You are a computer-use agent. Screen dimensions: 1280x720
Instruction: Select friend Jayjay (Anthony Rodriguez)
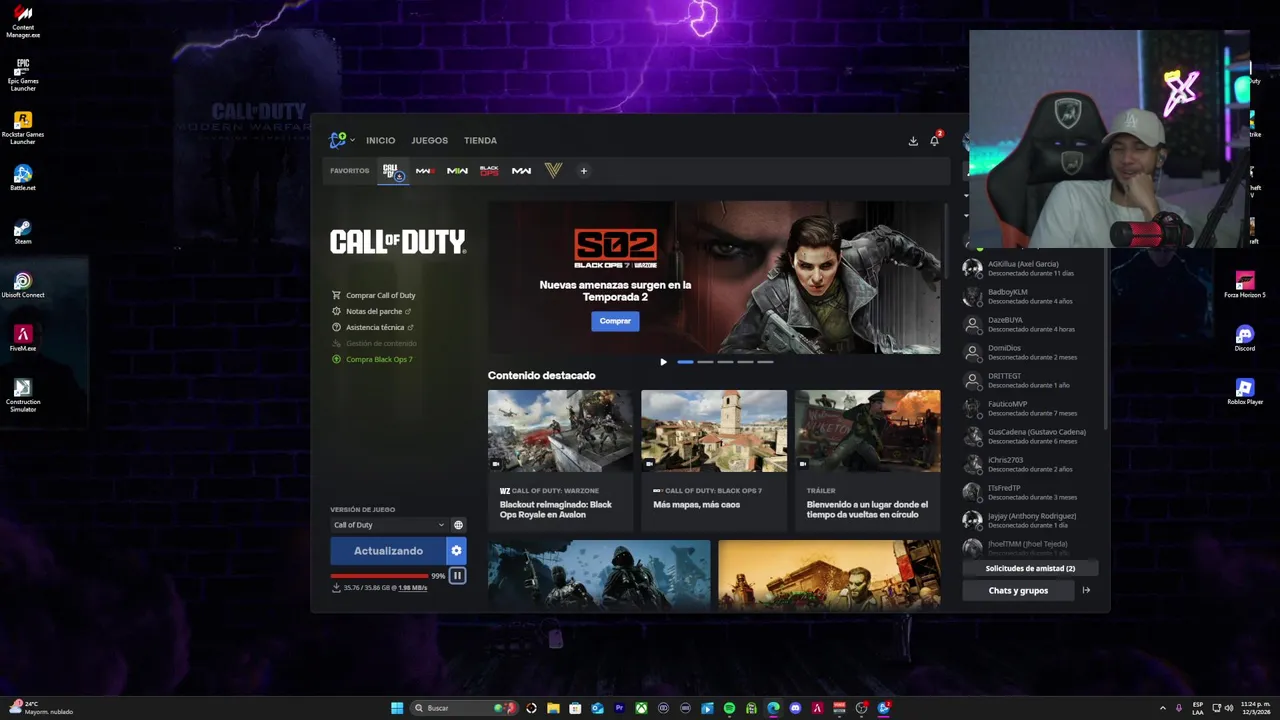[1030, 520]
